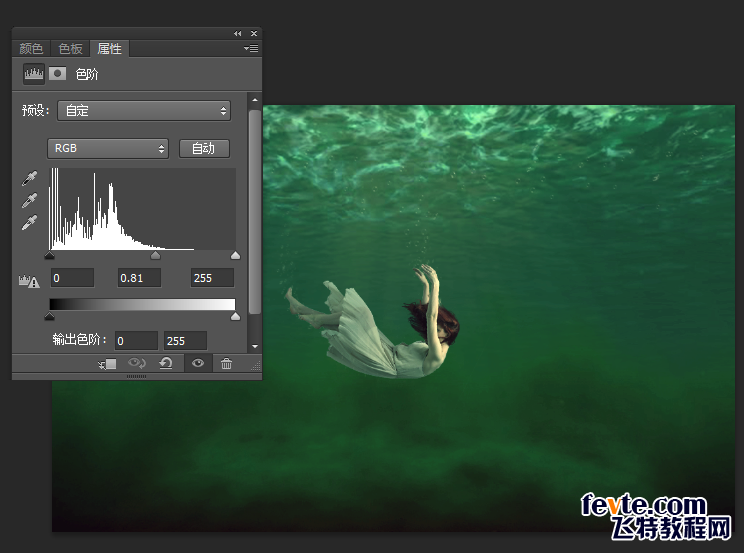Open the RGB channel dropdown
The width and height of the screenshot is (744, 553).
[109, 148]
